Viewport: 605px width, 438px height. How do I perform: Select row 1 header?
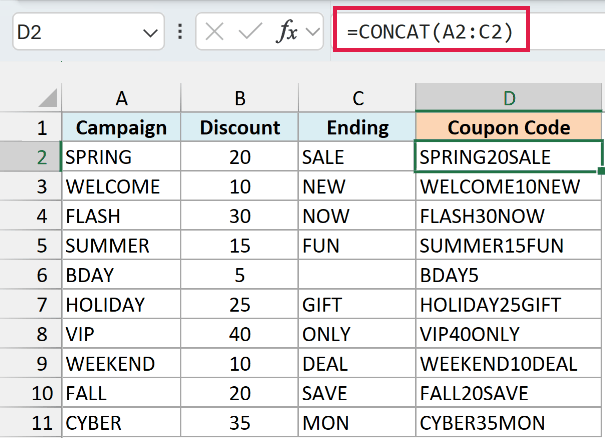(30, 127)
